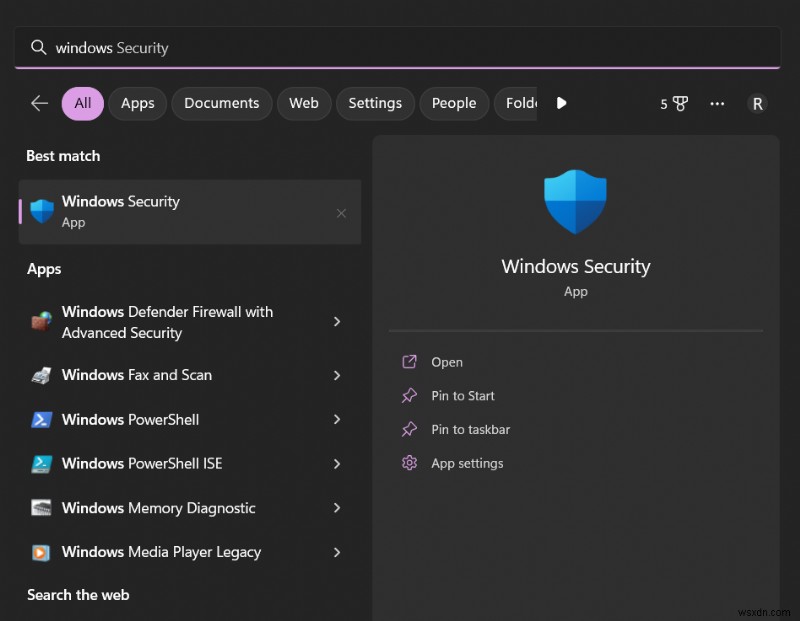Click the Windows Media Player Legacy icon
This screenshot has width=800, height=621.
41,553
